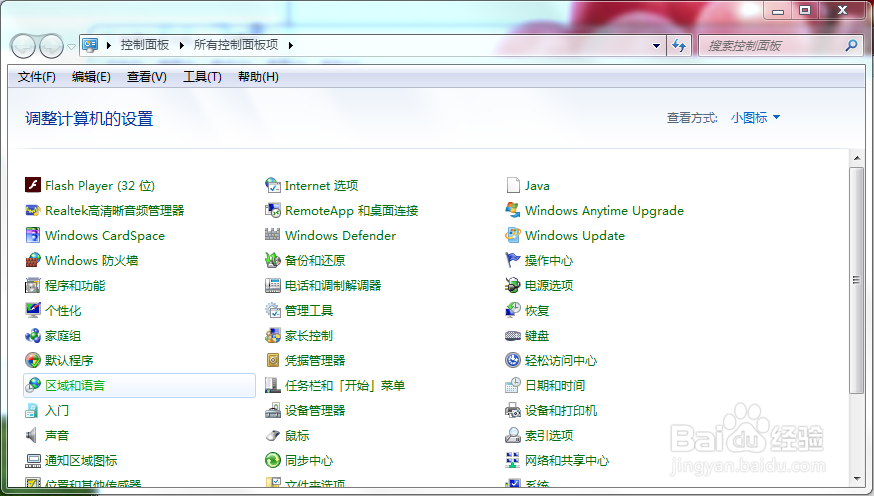Image resolution: width=874 pixels, height=496 pixels.
Task: Open the 日期和时间 link
Action: [555, 385]
